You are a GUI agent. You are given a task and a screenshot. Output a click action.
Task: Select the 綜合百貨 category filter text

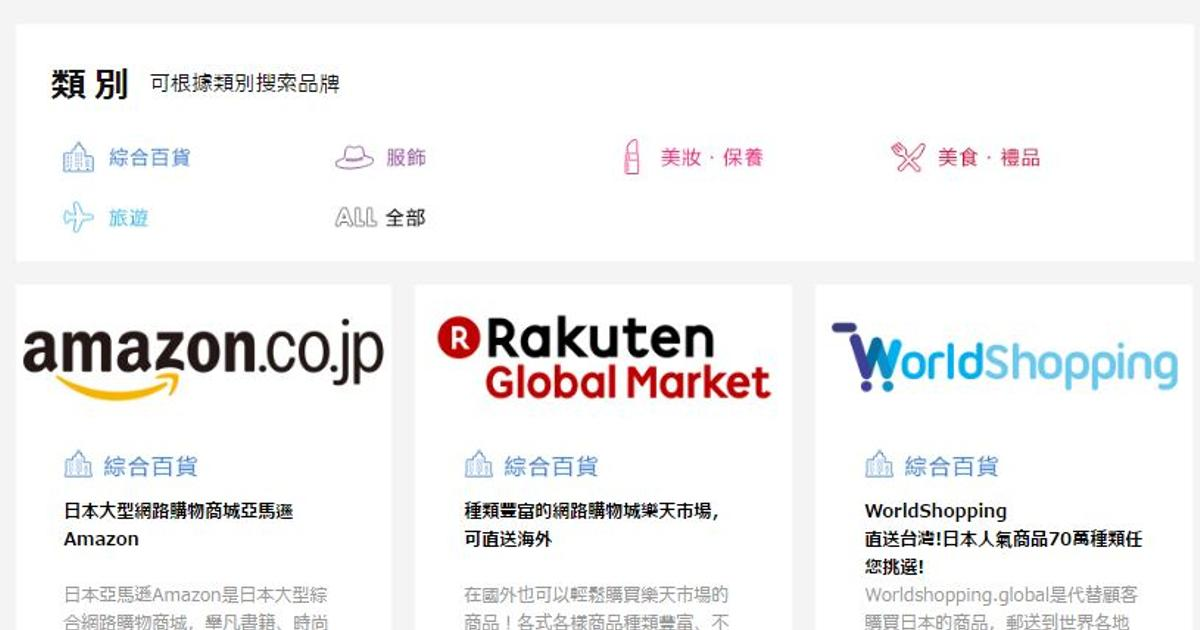coord(149,158)
